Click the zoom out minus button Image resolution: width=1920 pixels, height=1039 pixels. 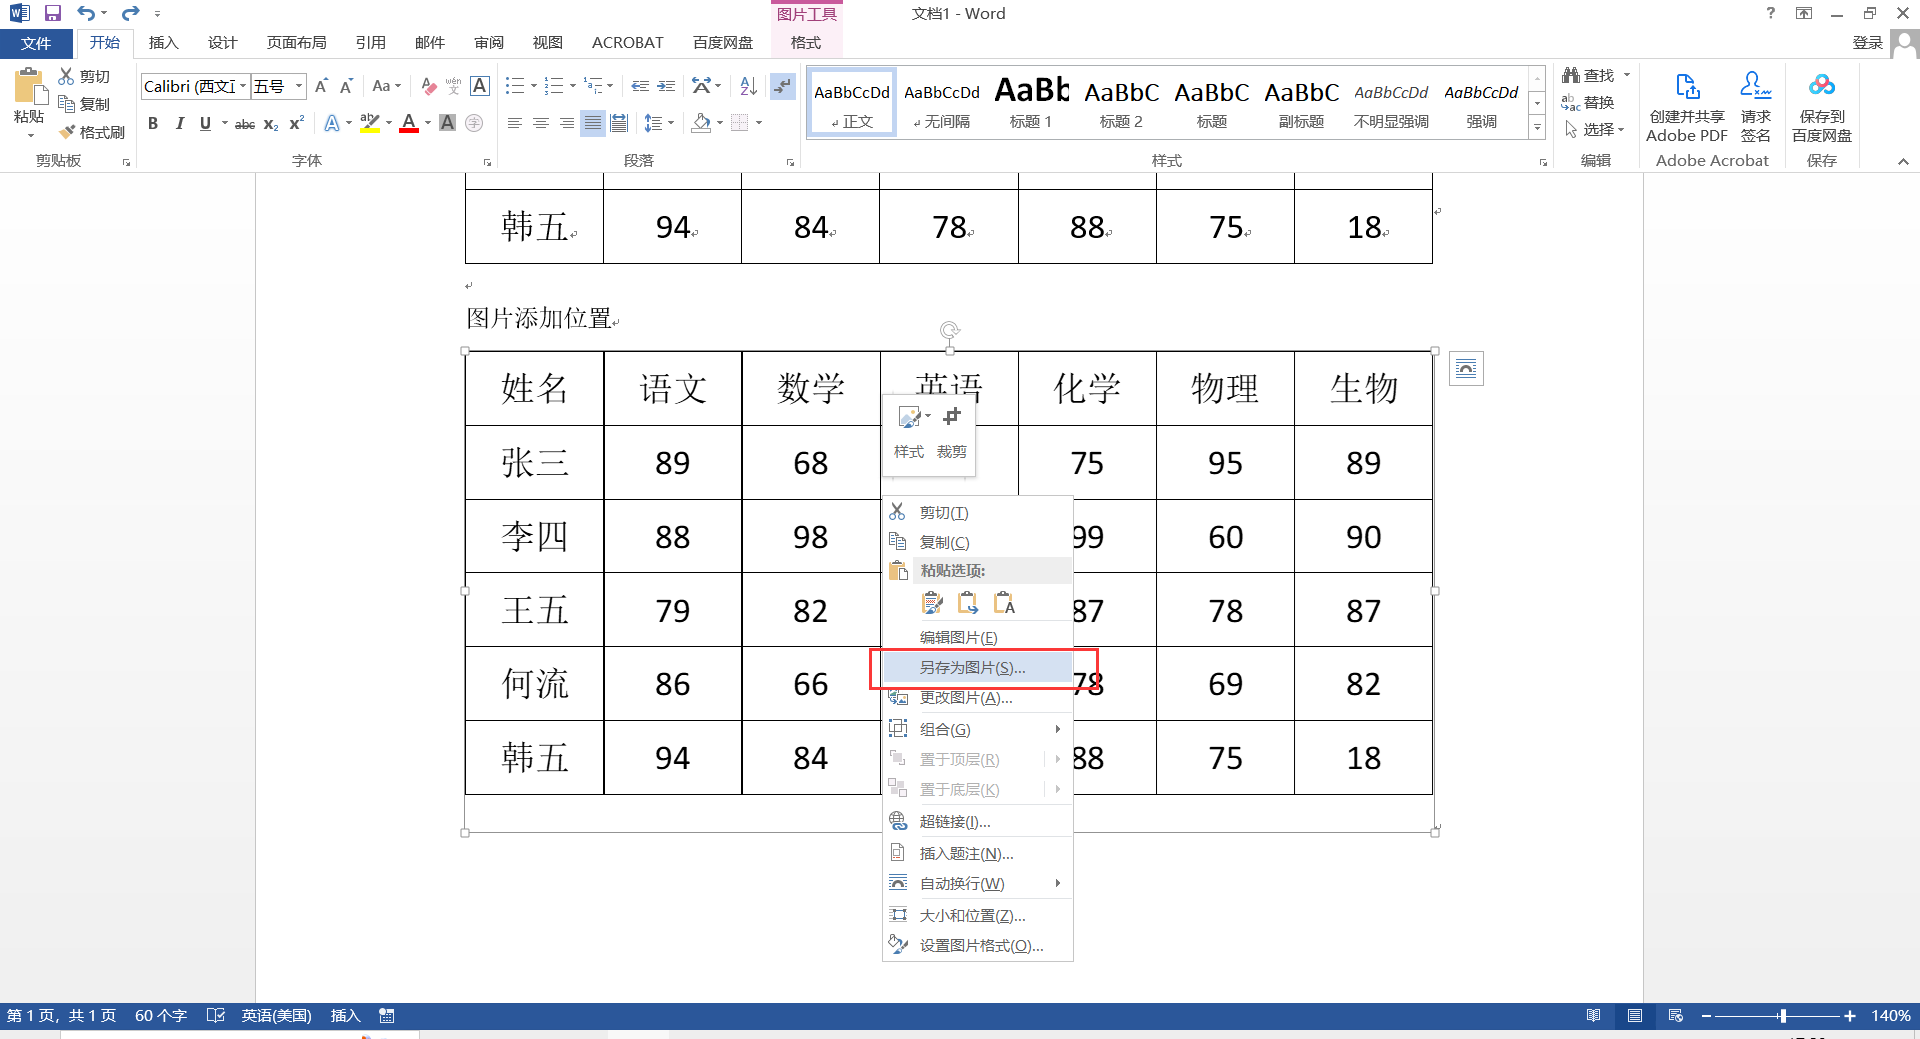click(1706, 1016)
